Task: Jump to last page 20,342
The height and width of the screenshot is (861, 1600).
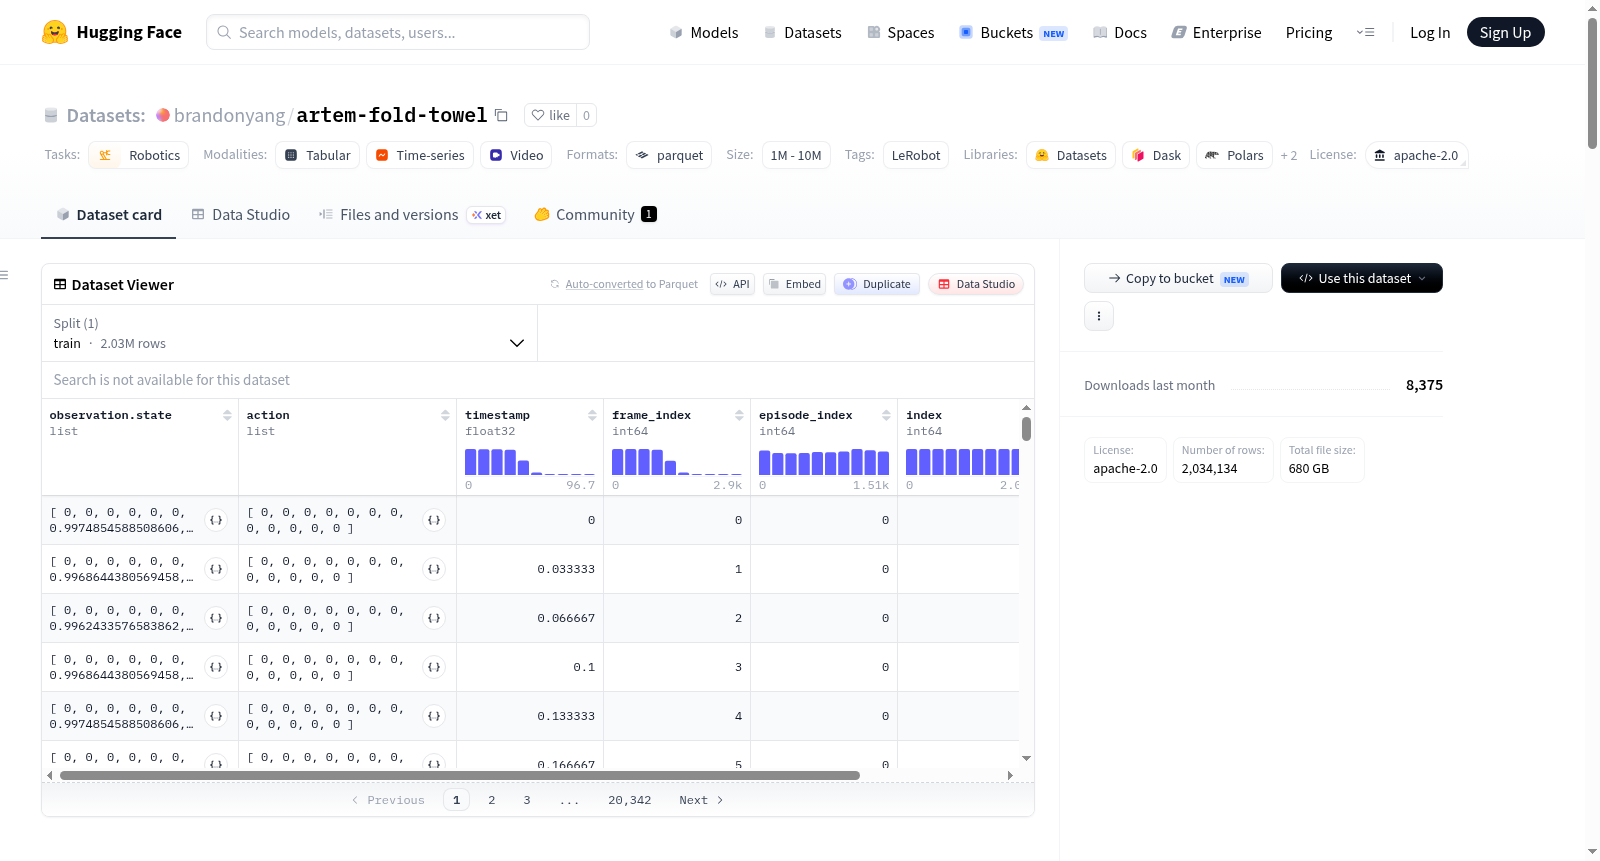Action: point(629,800)
